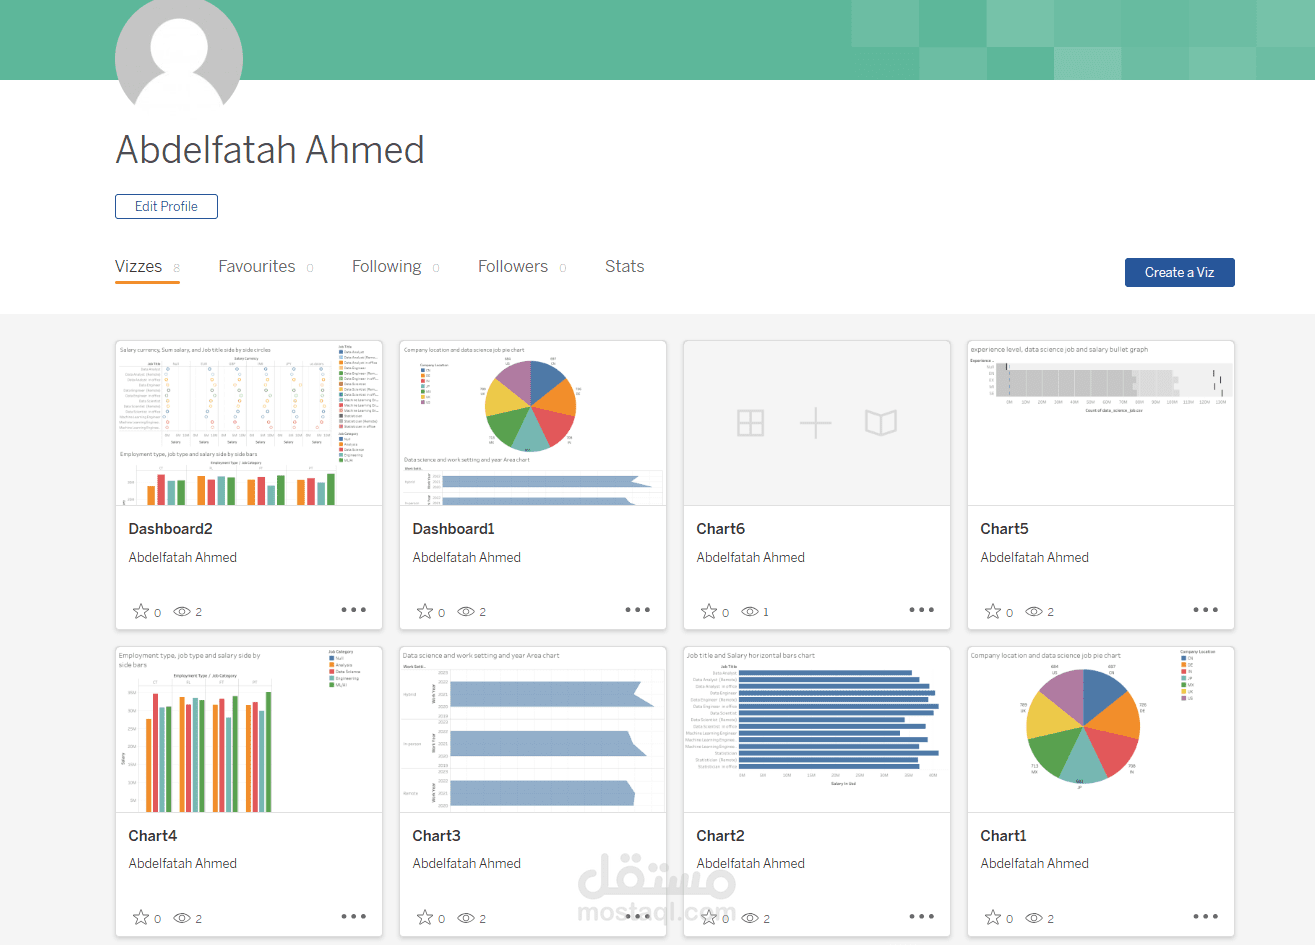Click author Abdelfatah Ahmed under Chart4
1315x945 pixels.
coord(182,864)
